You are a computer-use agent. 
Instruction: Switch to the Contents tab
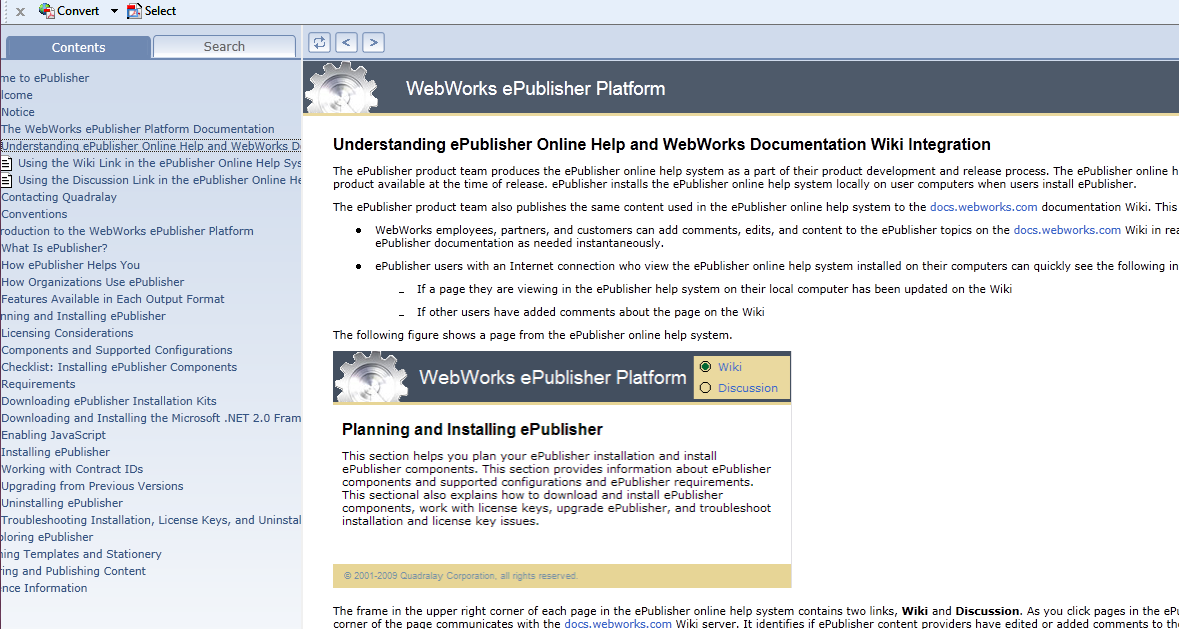78,47
